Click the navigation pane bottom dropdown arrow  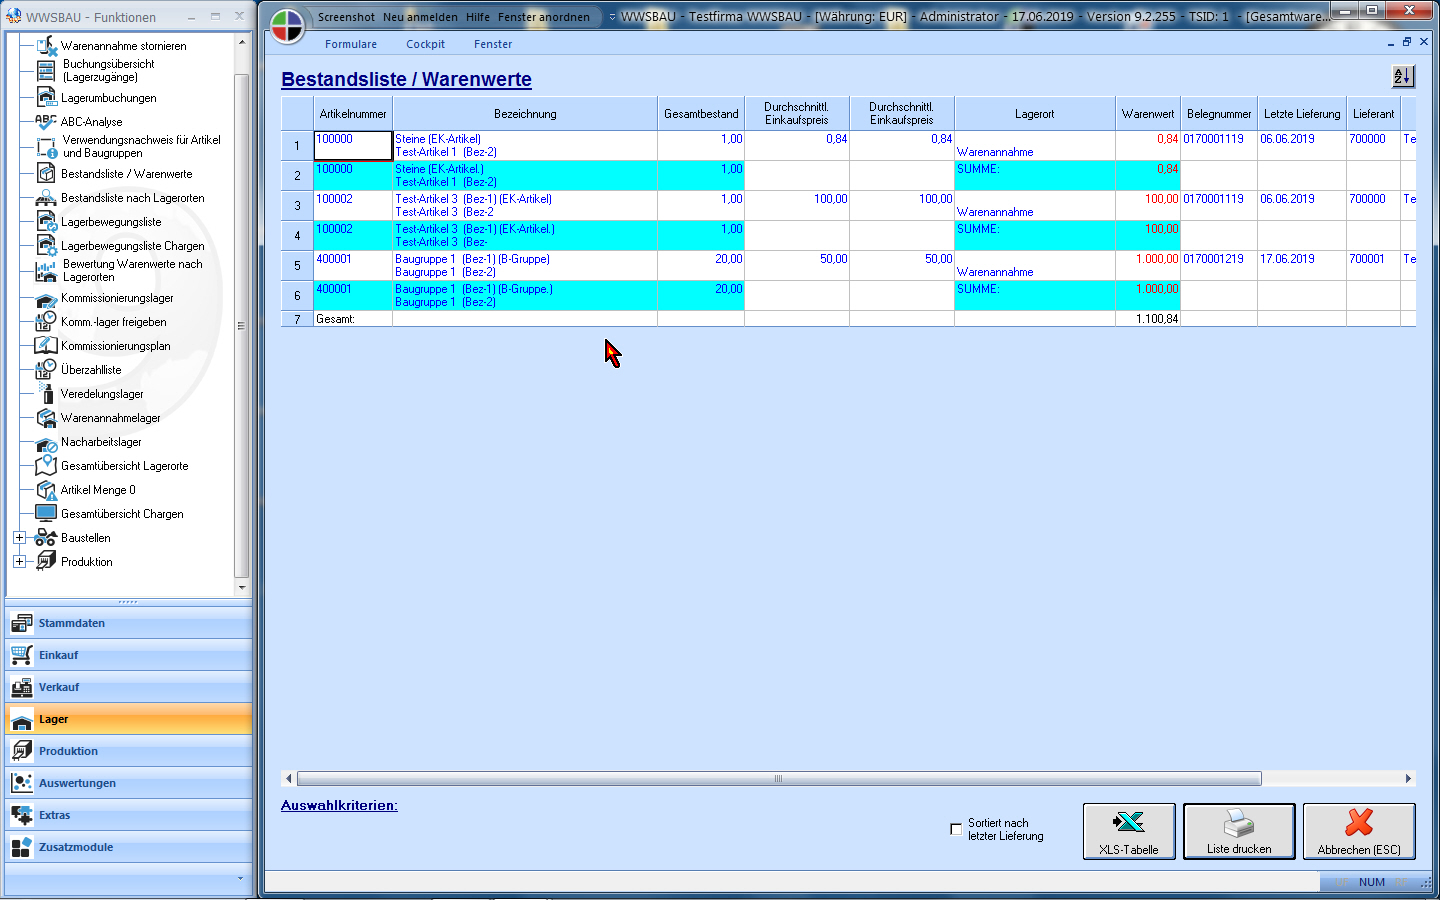coord(240,878)
